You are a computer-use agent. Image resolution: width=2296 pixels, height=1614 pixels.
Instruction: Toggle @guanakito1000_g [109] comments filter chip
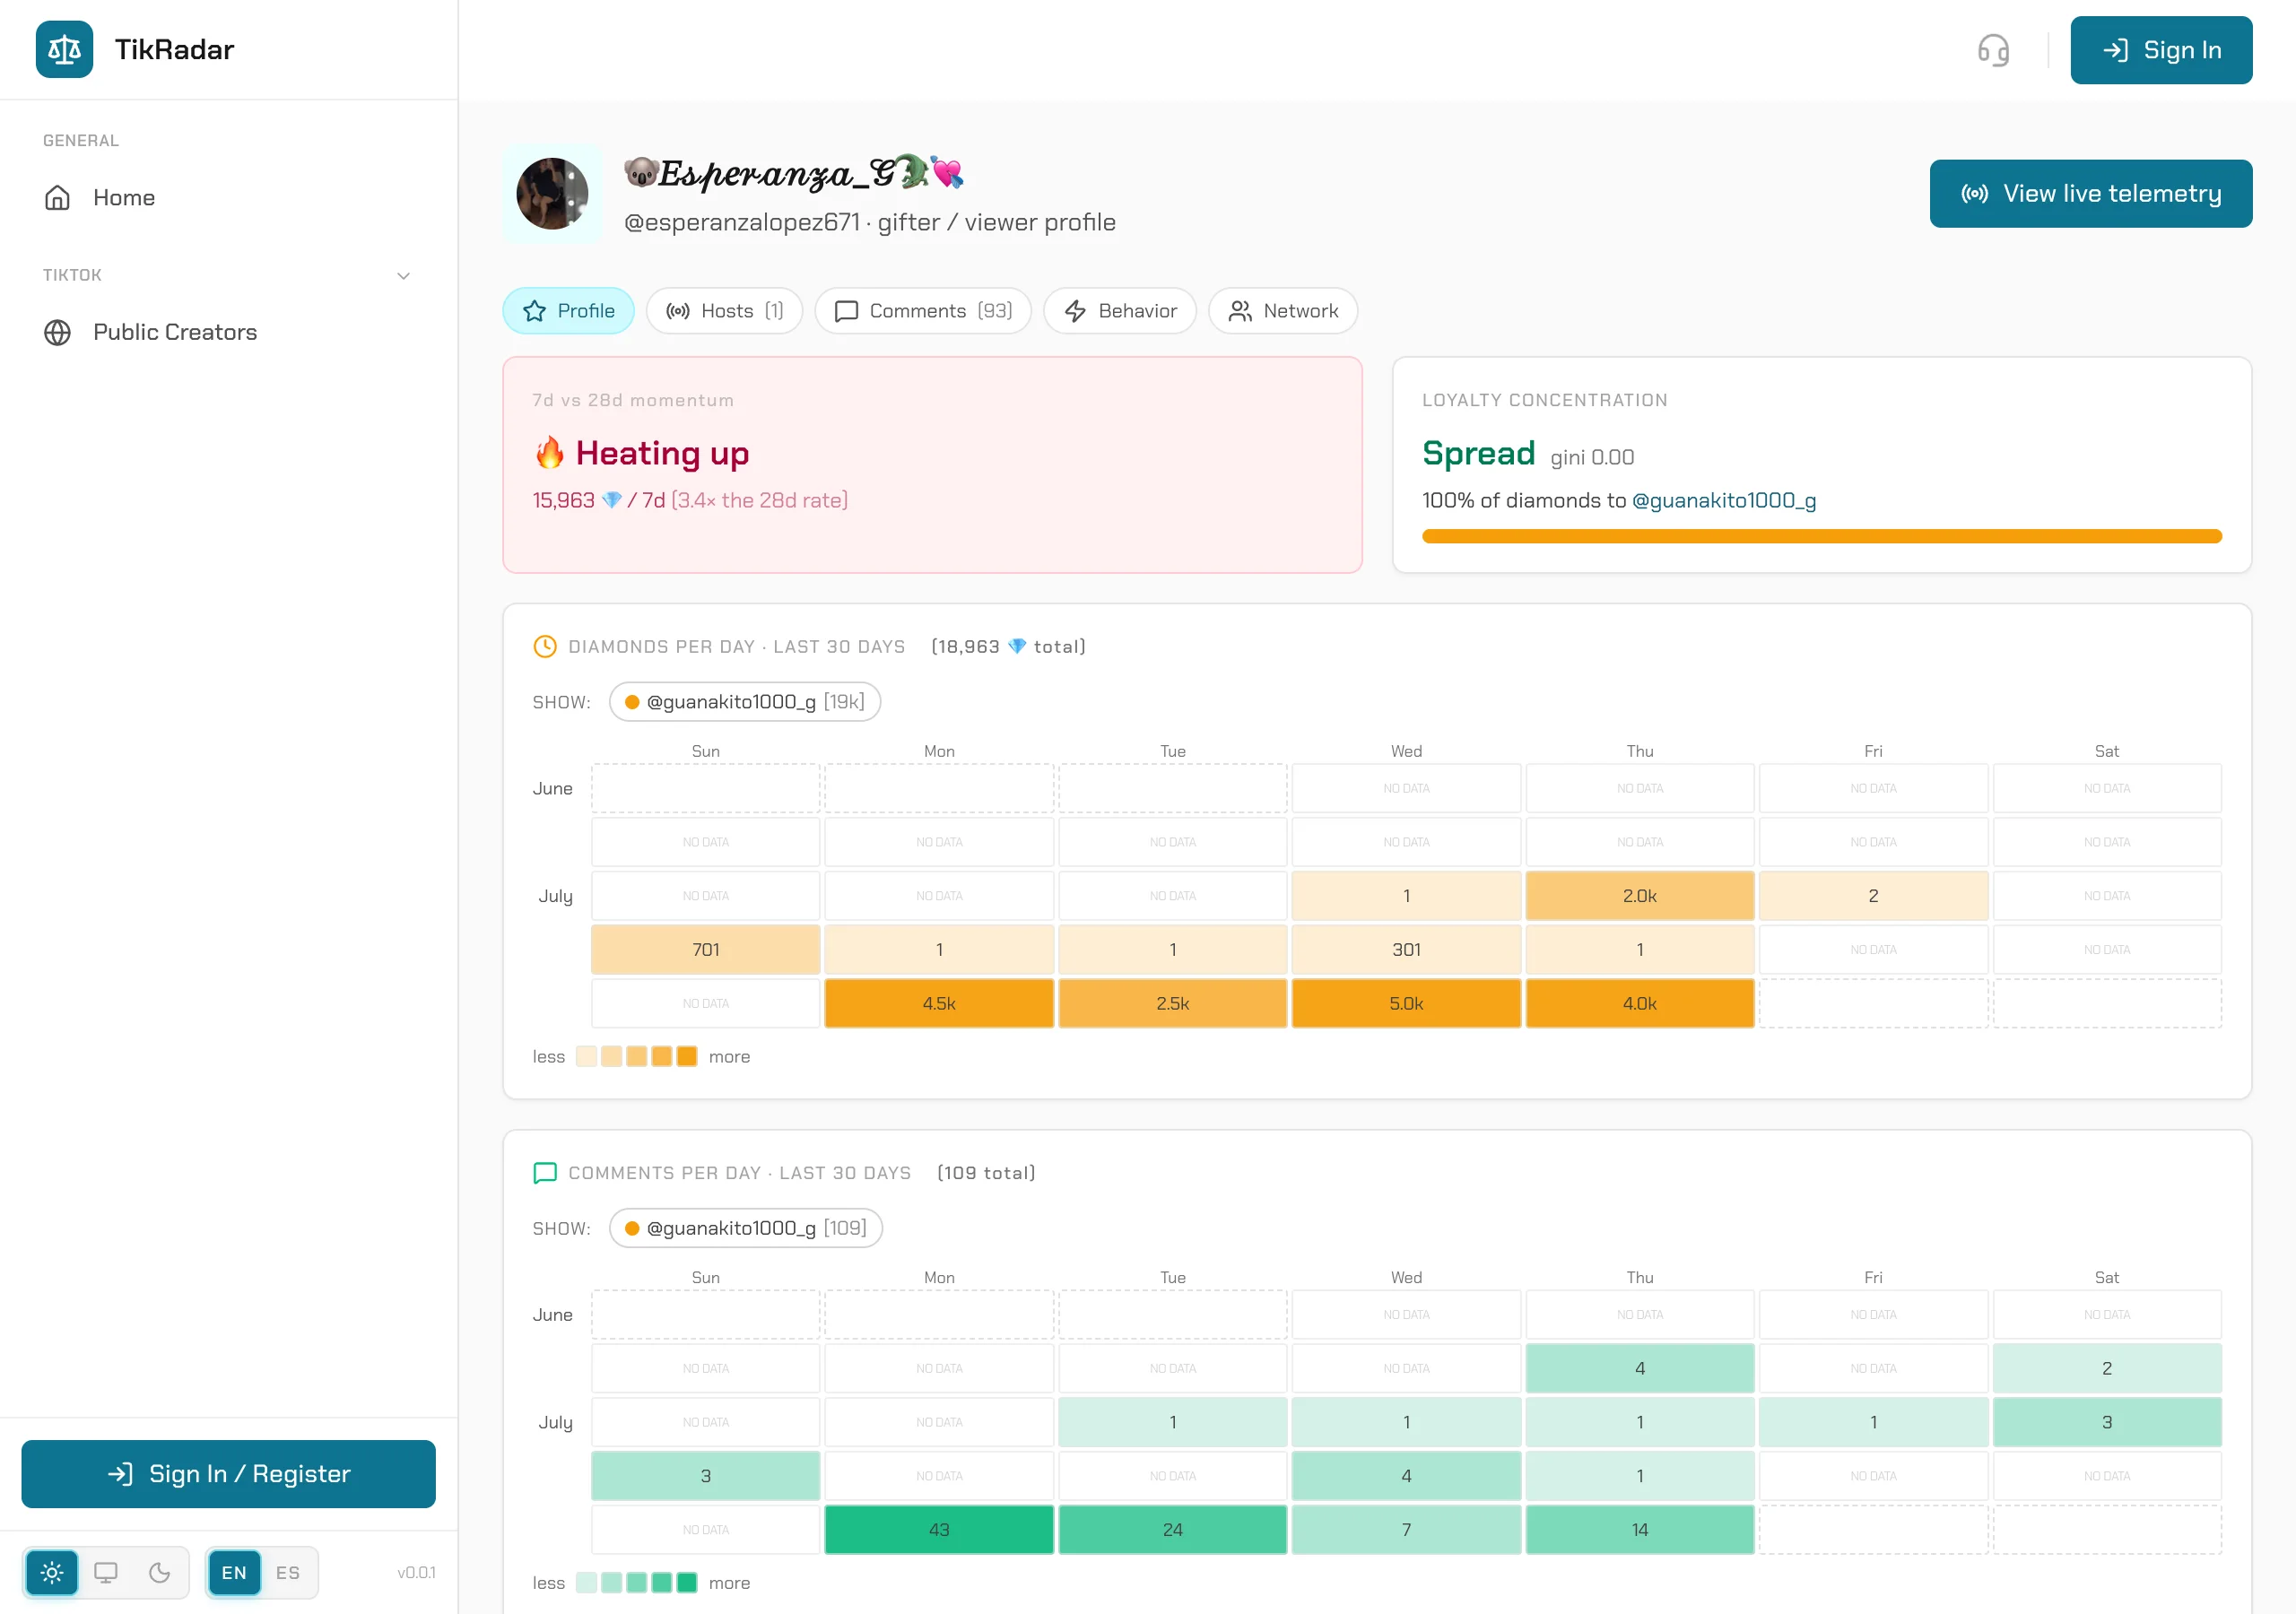pyautogui.click(x=746, y=1228)
